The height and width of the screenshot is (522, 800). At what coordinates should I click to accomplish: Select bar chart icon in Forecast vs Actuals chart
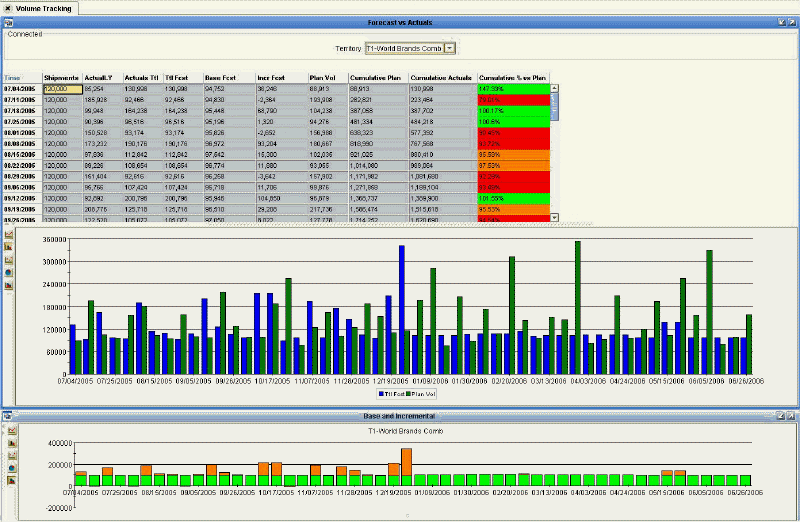pos(9,247)
